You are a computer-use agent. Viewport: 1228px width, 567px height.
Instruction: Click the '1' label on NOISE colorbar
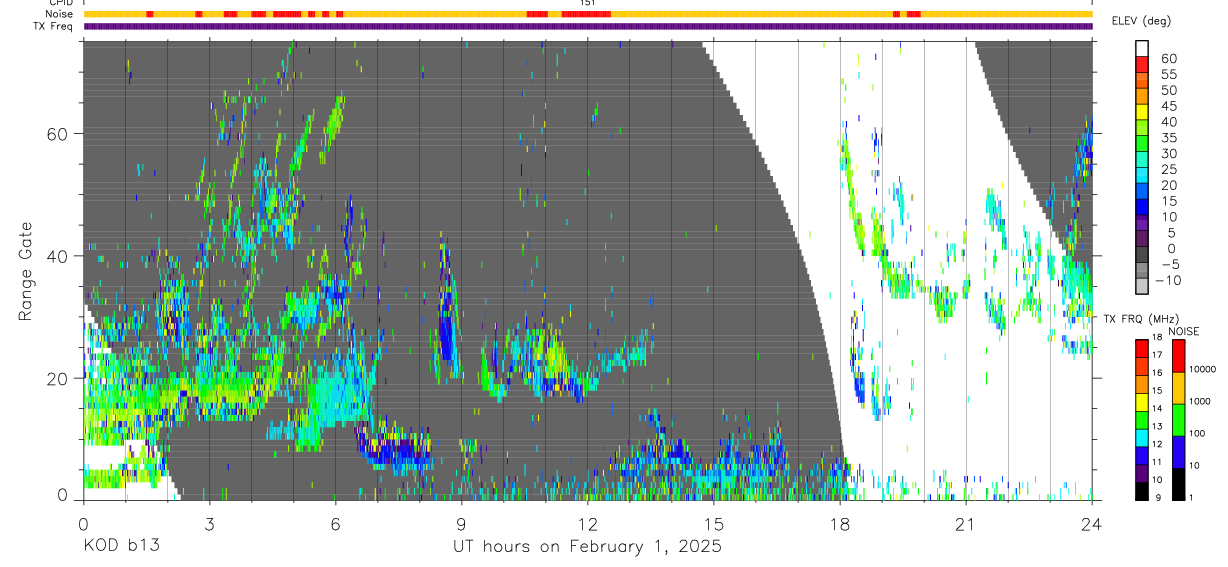(x=1193, y=498)
